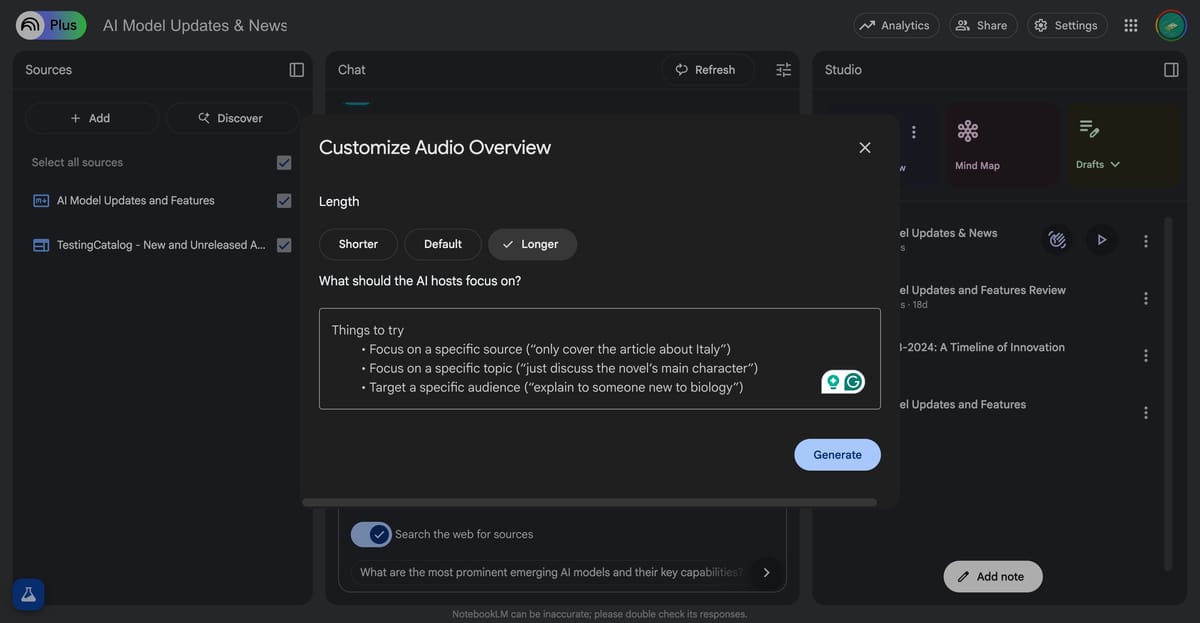Close the Customize Audio Overview dialog

pyautogui.click(x=865, y=148)
